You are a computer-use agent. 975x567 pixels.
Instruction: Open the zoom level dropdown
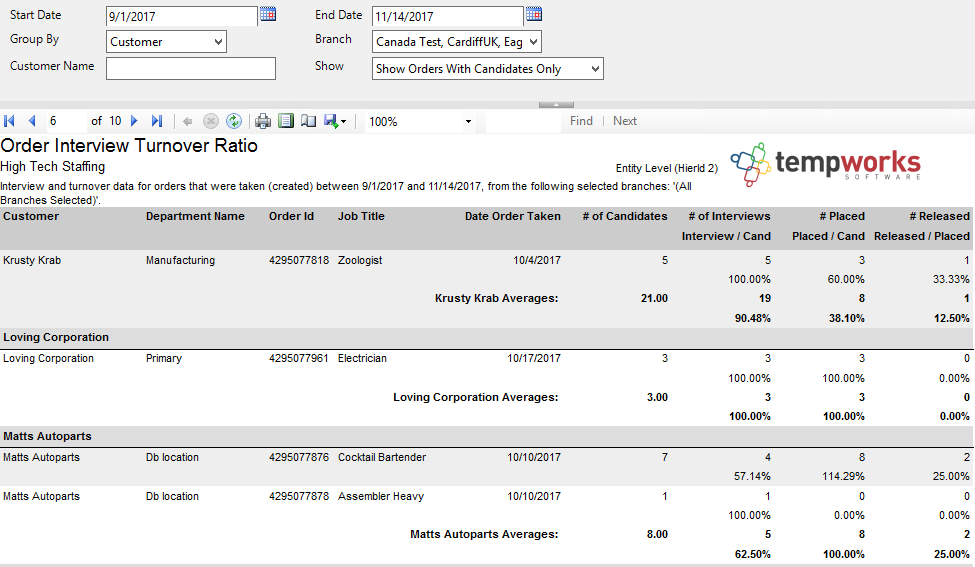tap(468, 122)
